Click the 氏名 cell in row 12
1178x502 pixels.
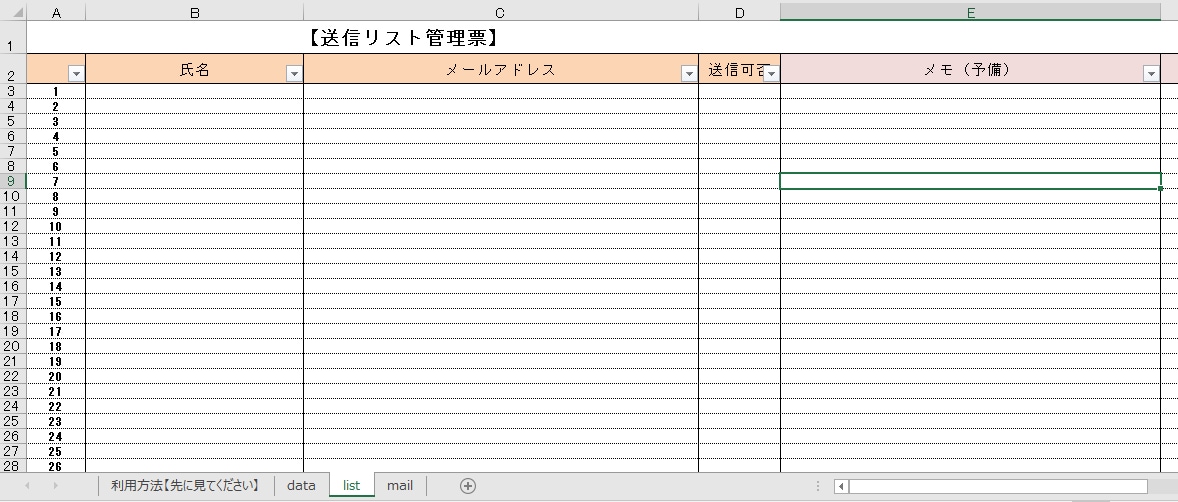click(195, 226)
